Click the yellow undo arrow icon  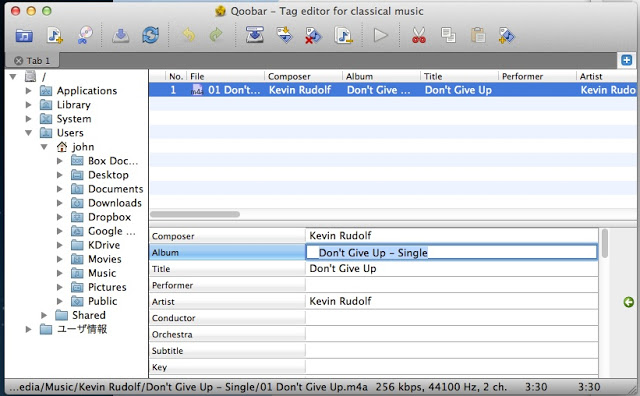click(x=189, y=35)
